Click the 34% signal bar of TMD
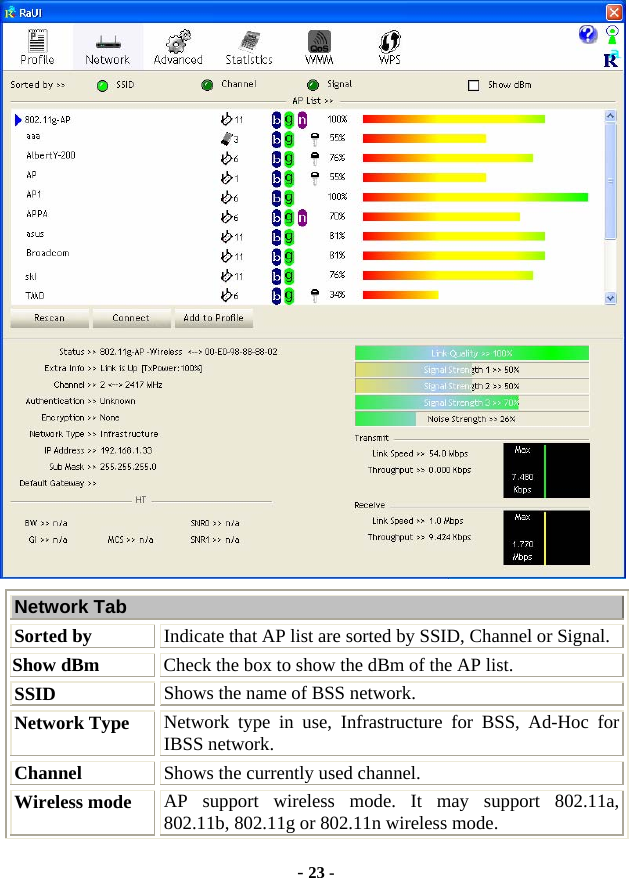The image size is (629, 878). pos(400,295)
